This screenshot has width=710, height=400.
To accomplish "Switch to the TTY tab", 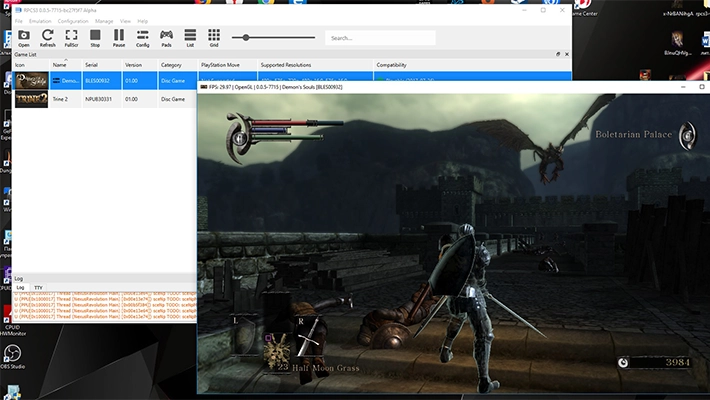I will tap(38, 287).
